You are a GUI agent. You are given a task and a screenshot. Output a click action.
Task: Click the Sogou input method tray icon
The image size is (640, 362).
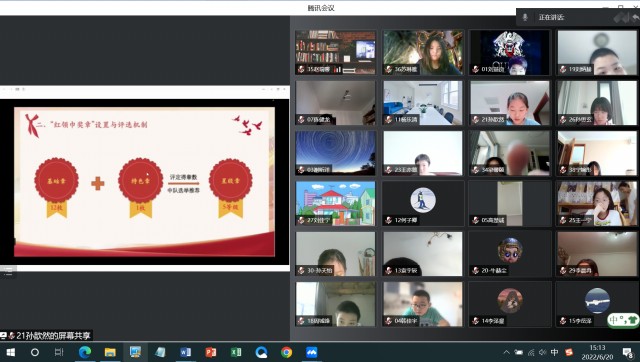(569, 352)
